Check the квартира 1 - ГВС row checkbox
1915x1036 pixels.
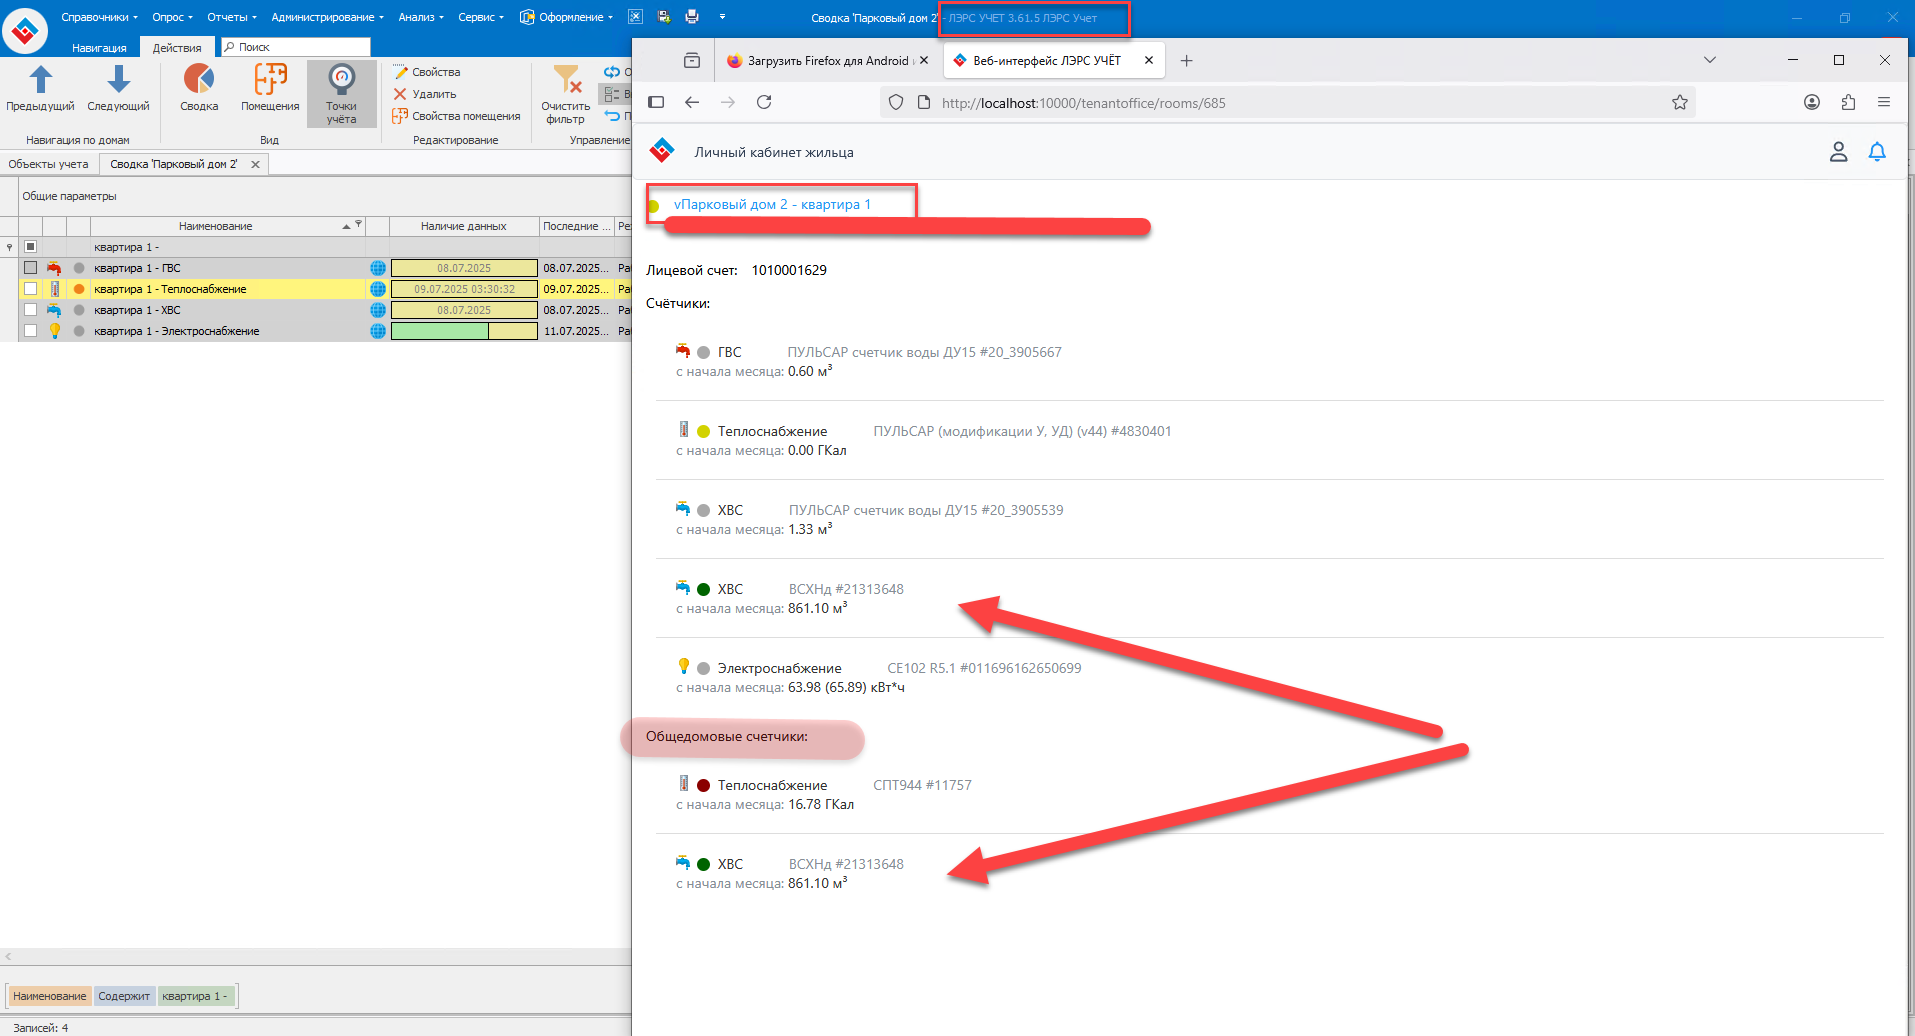click(x=30, y=268)
